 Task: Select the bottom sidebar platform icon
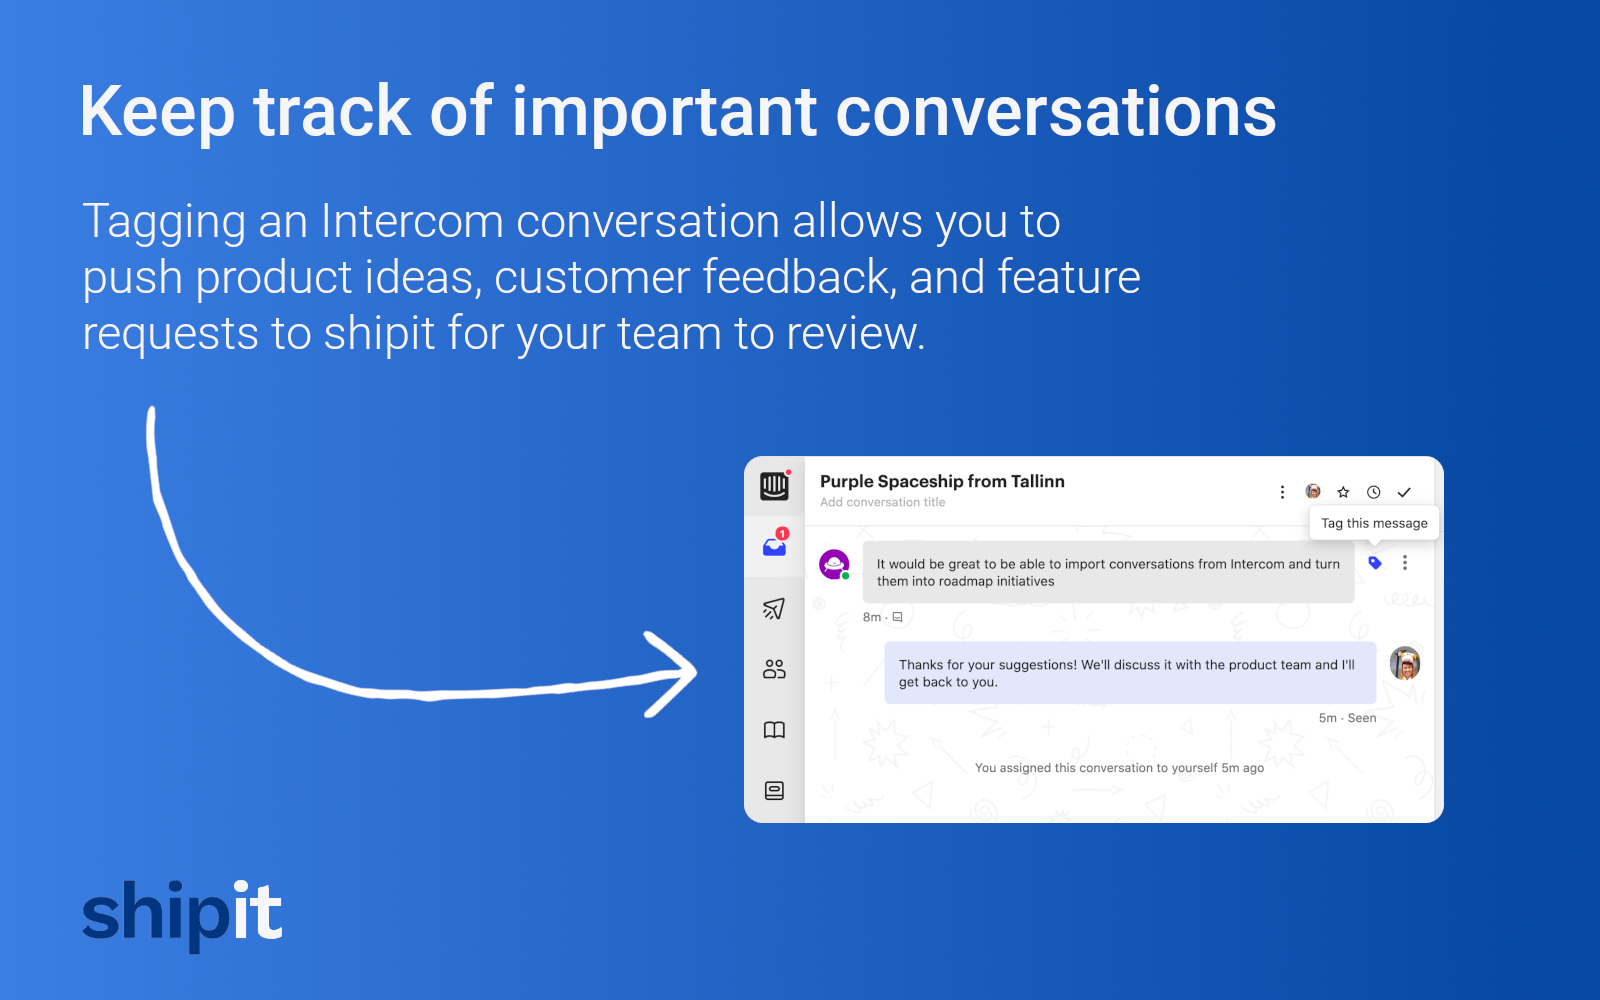774,790
